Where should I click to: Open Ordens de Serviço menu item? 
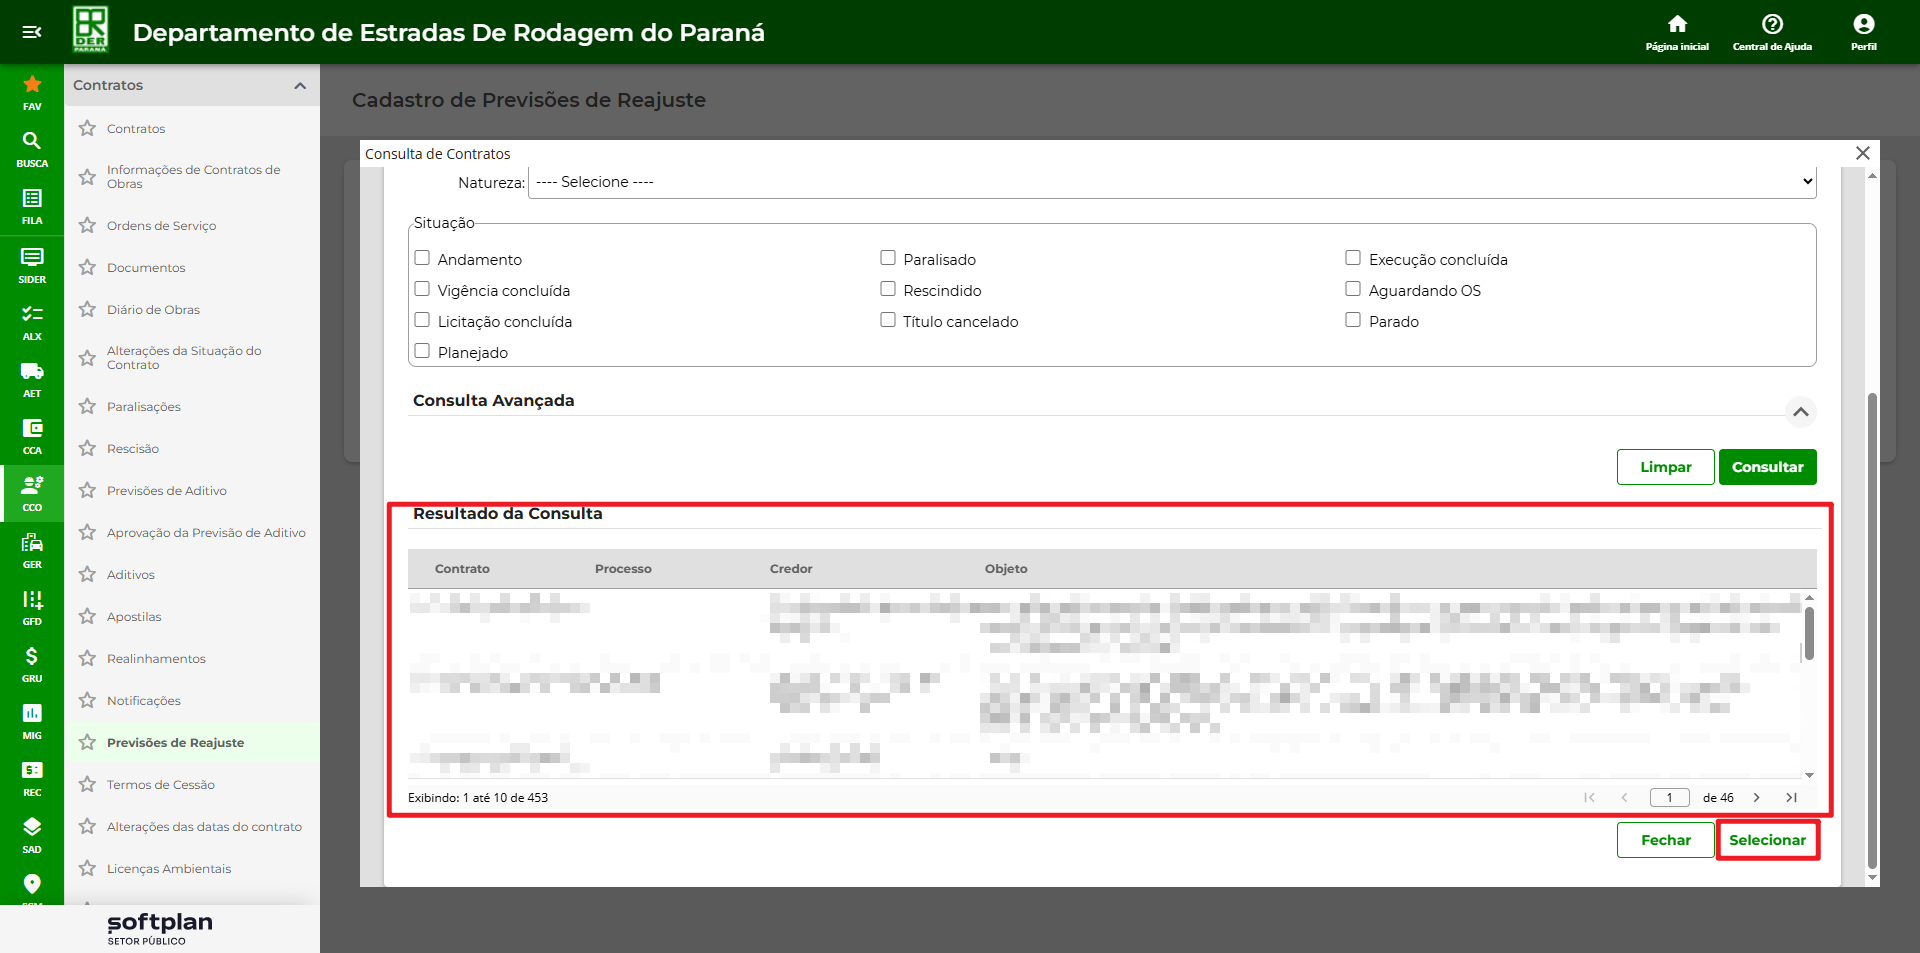pyautogui.click(x=161, y=226)
